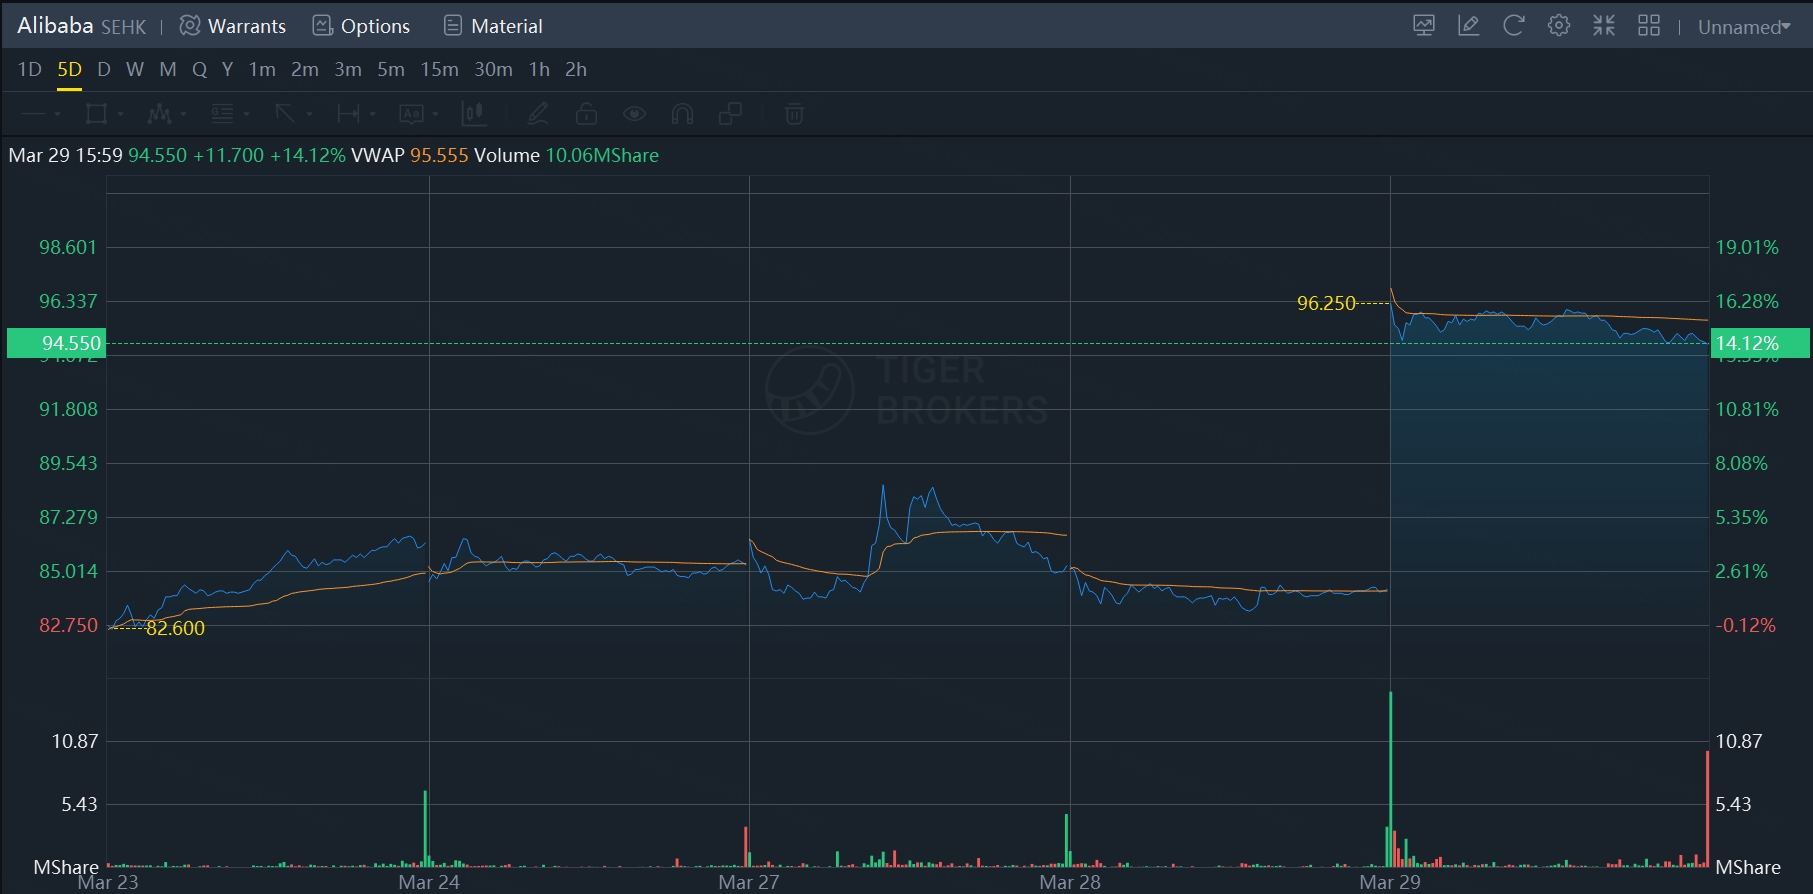Click the 96.250 high price label
The height and width of the screenshot is (894, 1813).
tap(1326, 303)
